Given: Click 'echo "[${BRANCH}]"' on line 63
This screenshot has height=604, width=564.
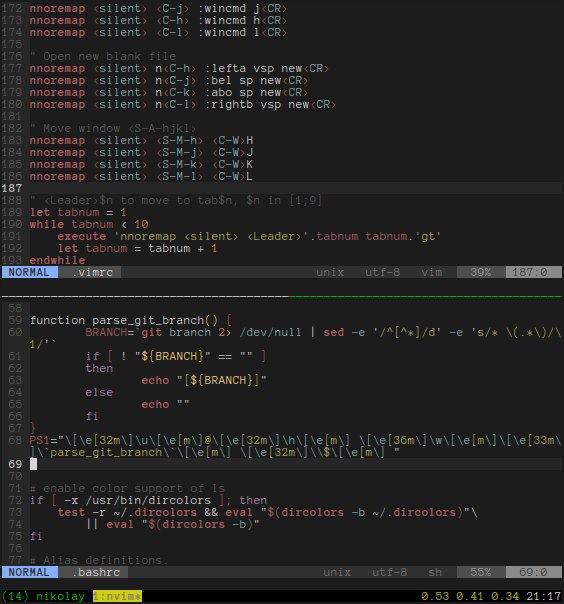Looking at the screenshot, I should [x=204, y=380].
